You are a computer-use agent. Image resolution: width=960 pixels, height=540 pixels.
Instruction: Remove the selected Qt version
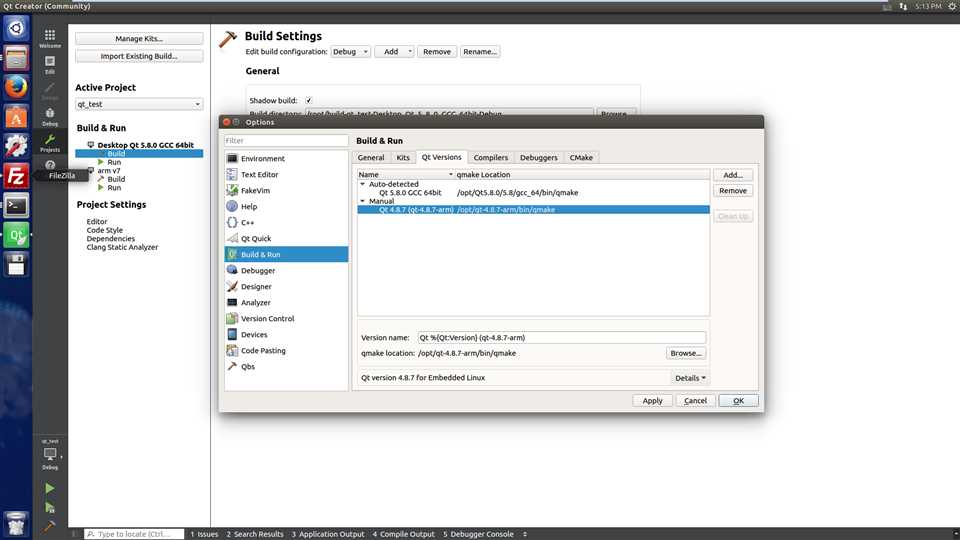pyautogui.click(x=733, y=190)
